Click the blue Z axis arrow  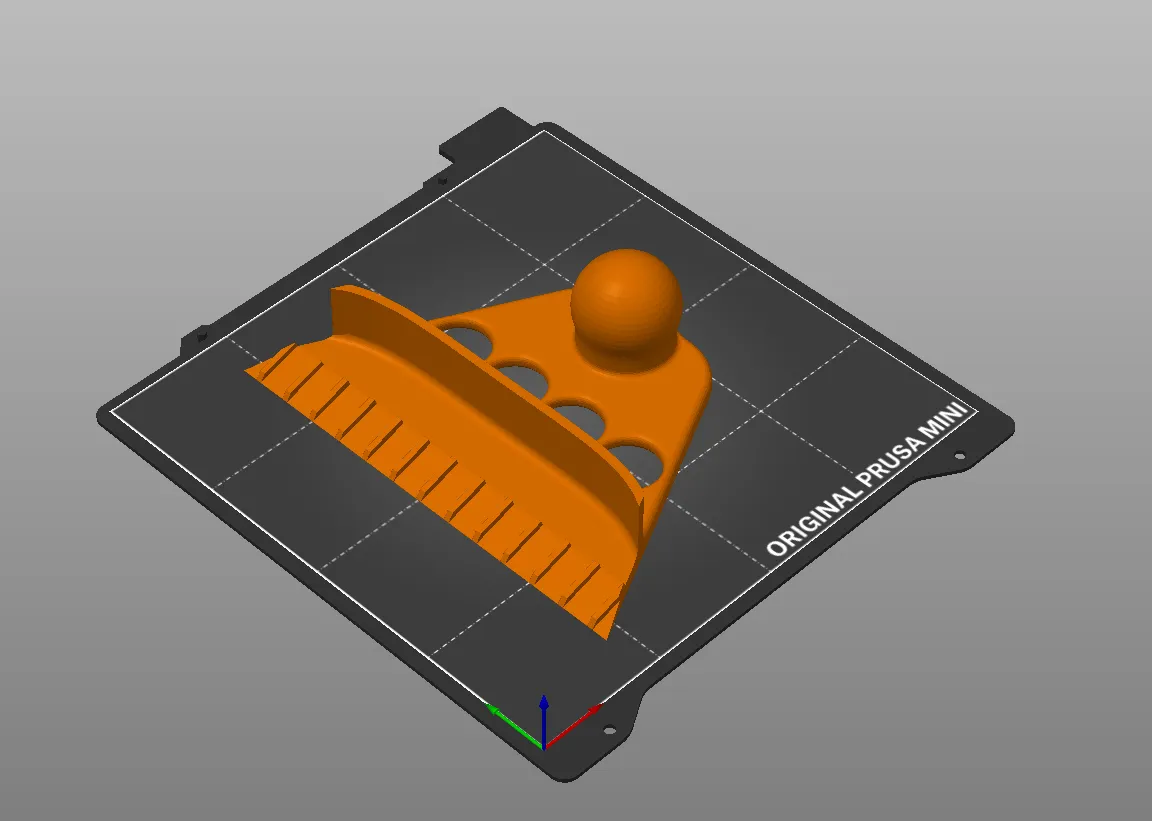[543, 719]
